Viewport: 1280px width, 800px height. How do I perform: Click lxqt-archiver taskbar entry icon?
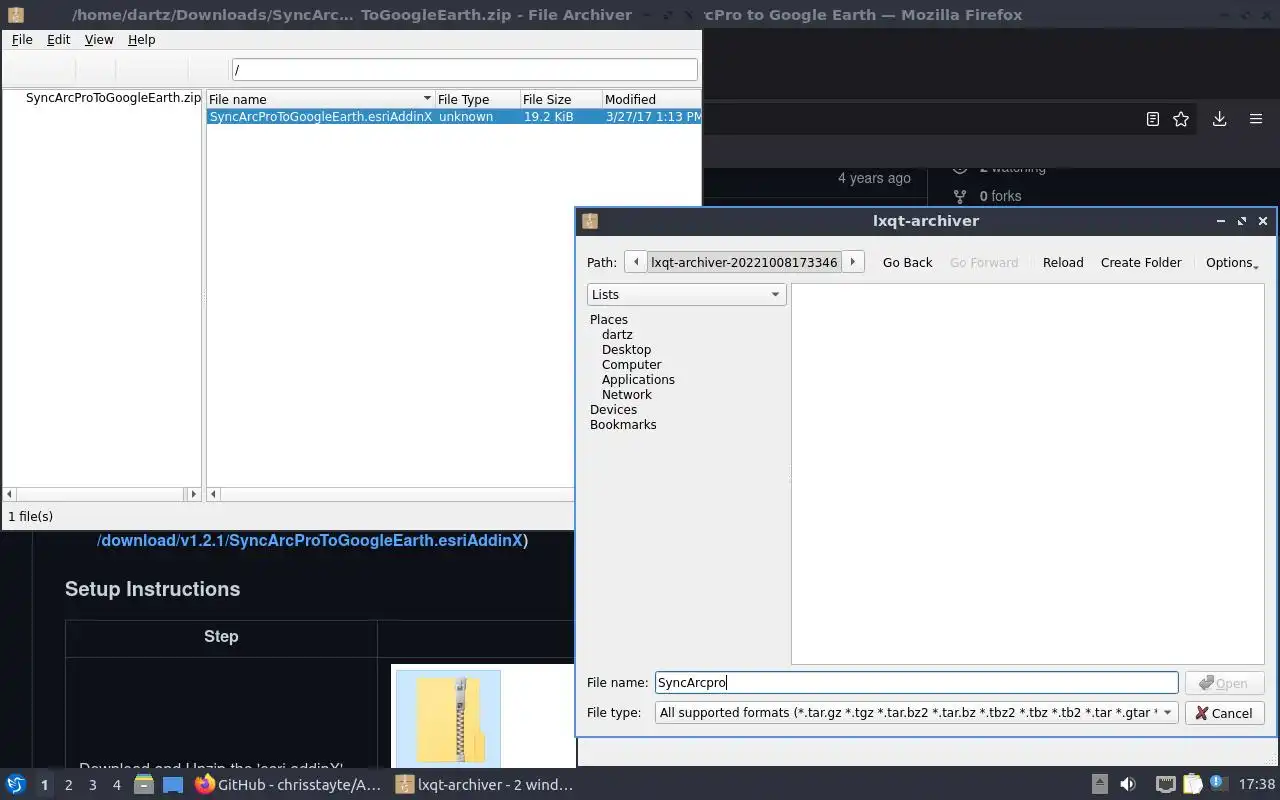pos(404,785)
